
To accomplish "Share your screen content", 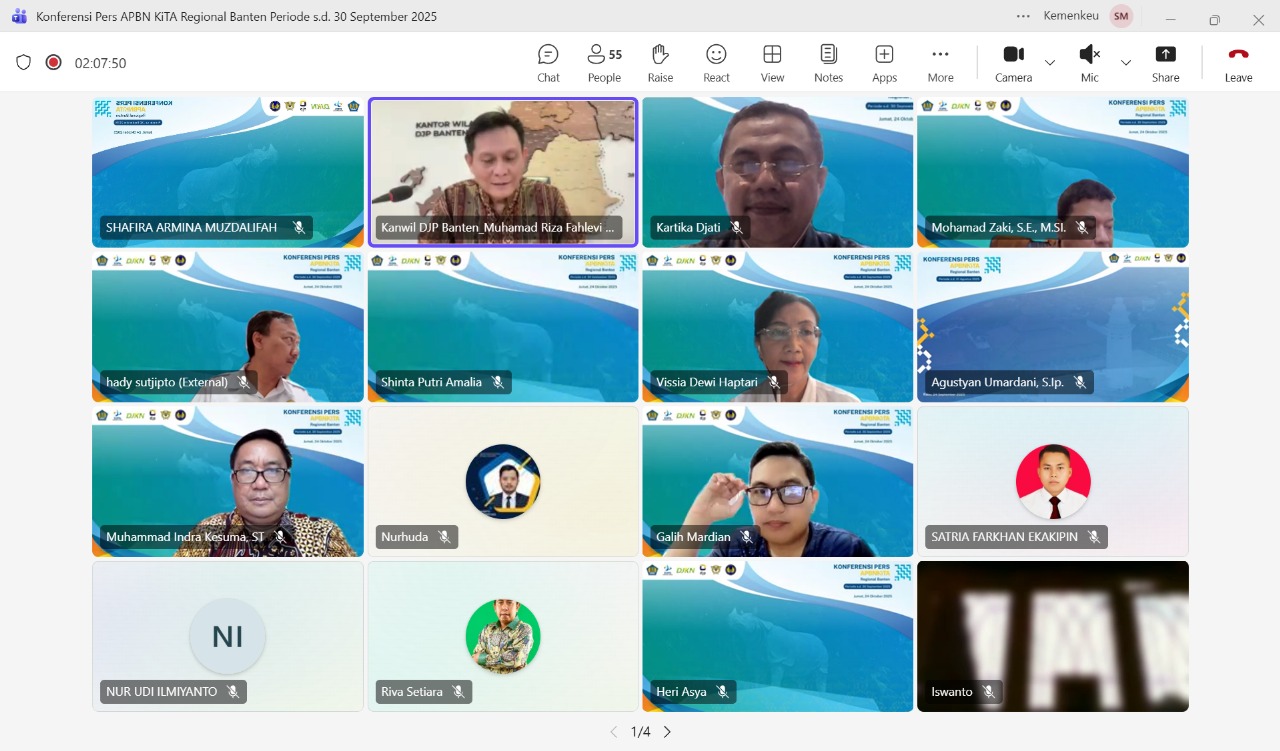I will click(x=1165, y=63).
